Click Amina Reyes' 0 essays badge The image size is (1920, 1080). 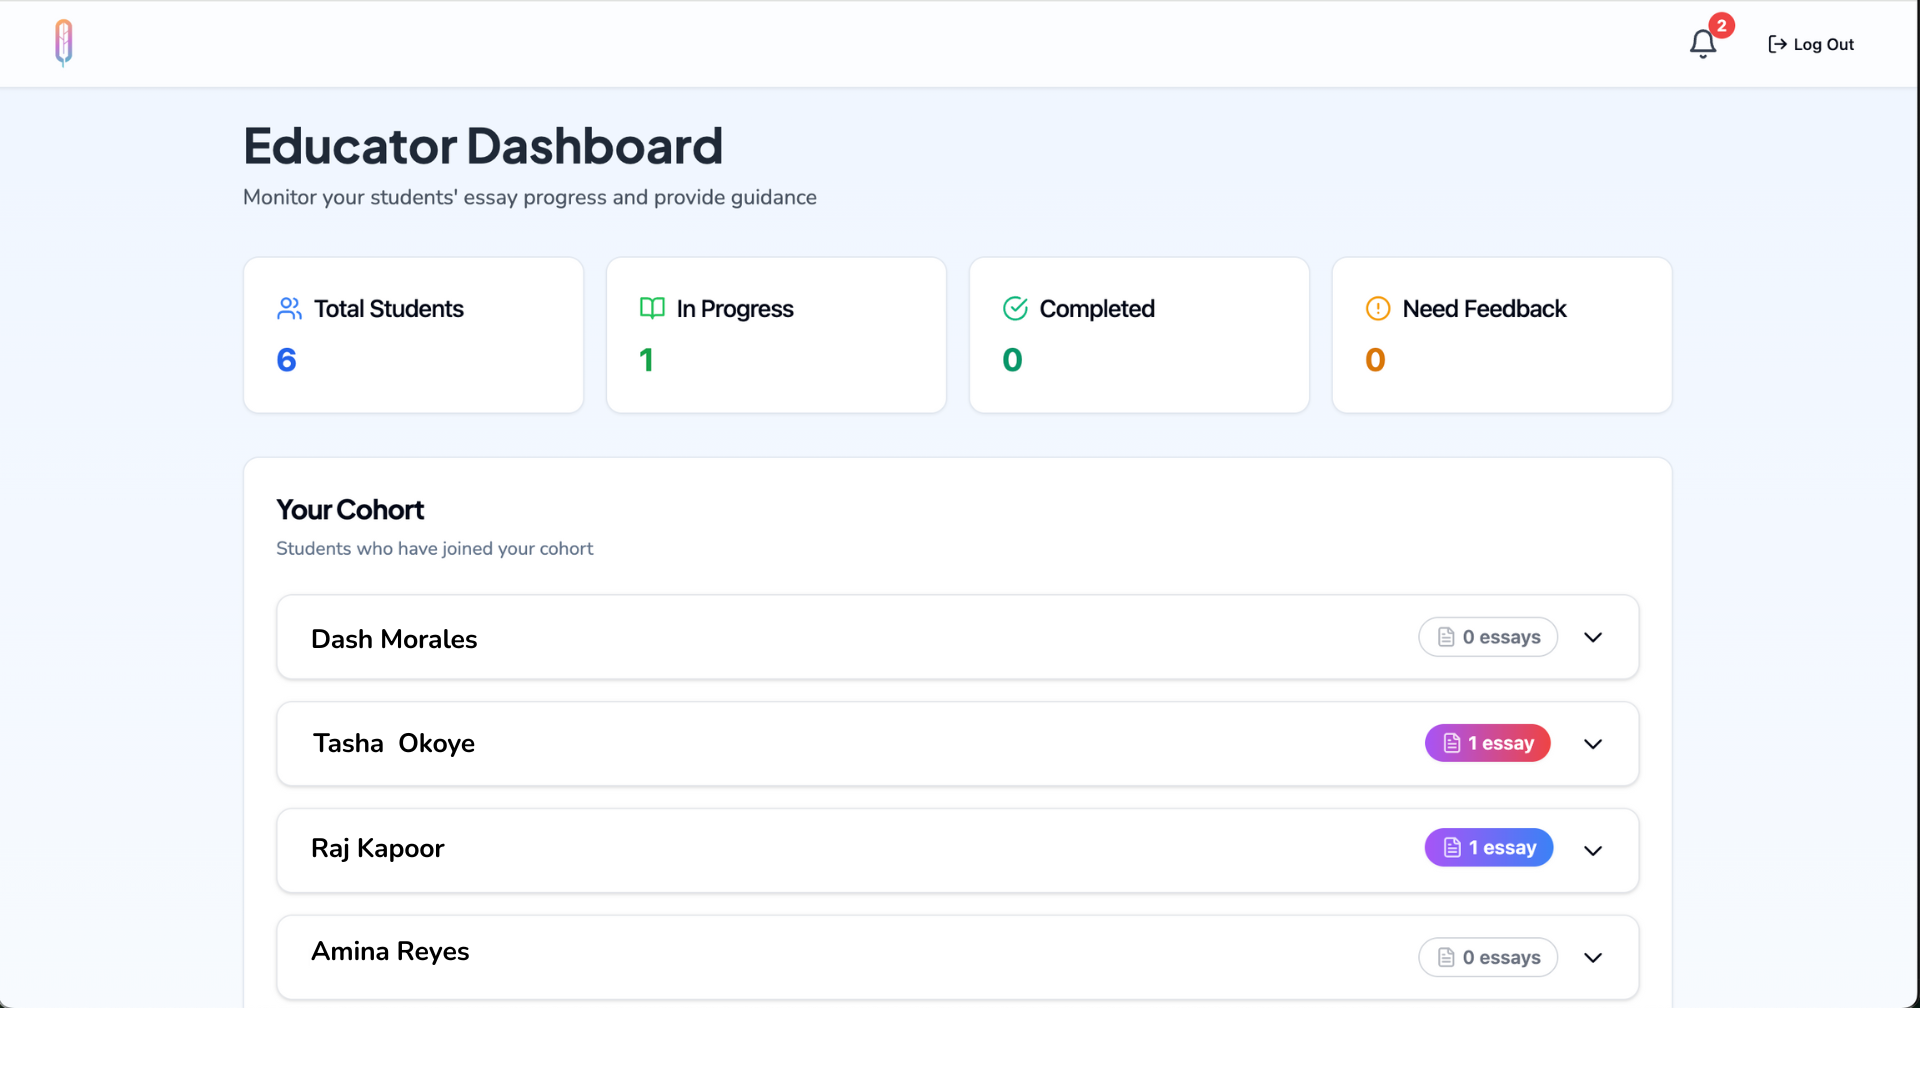point(1487,958)
